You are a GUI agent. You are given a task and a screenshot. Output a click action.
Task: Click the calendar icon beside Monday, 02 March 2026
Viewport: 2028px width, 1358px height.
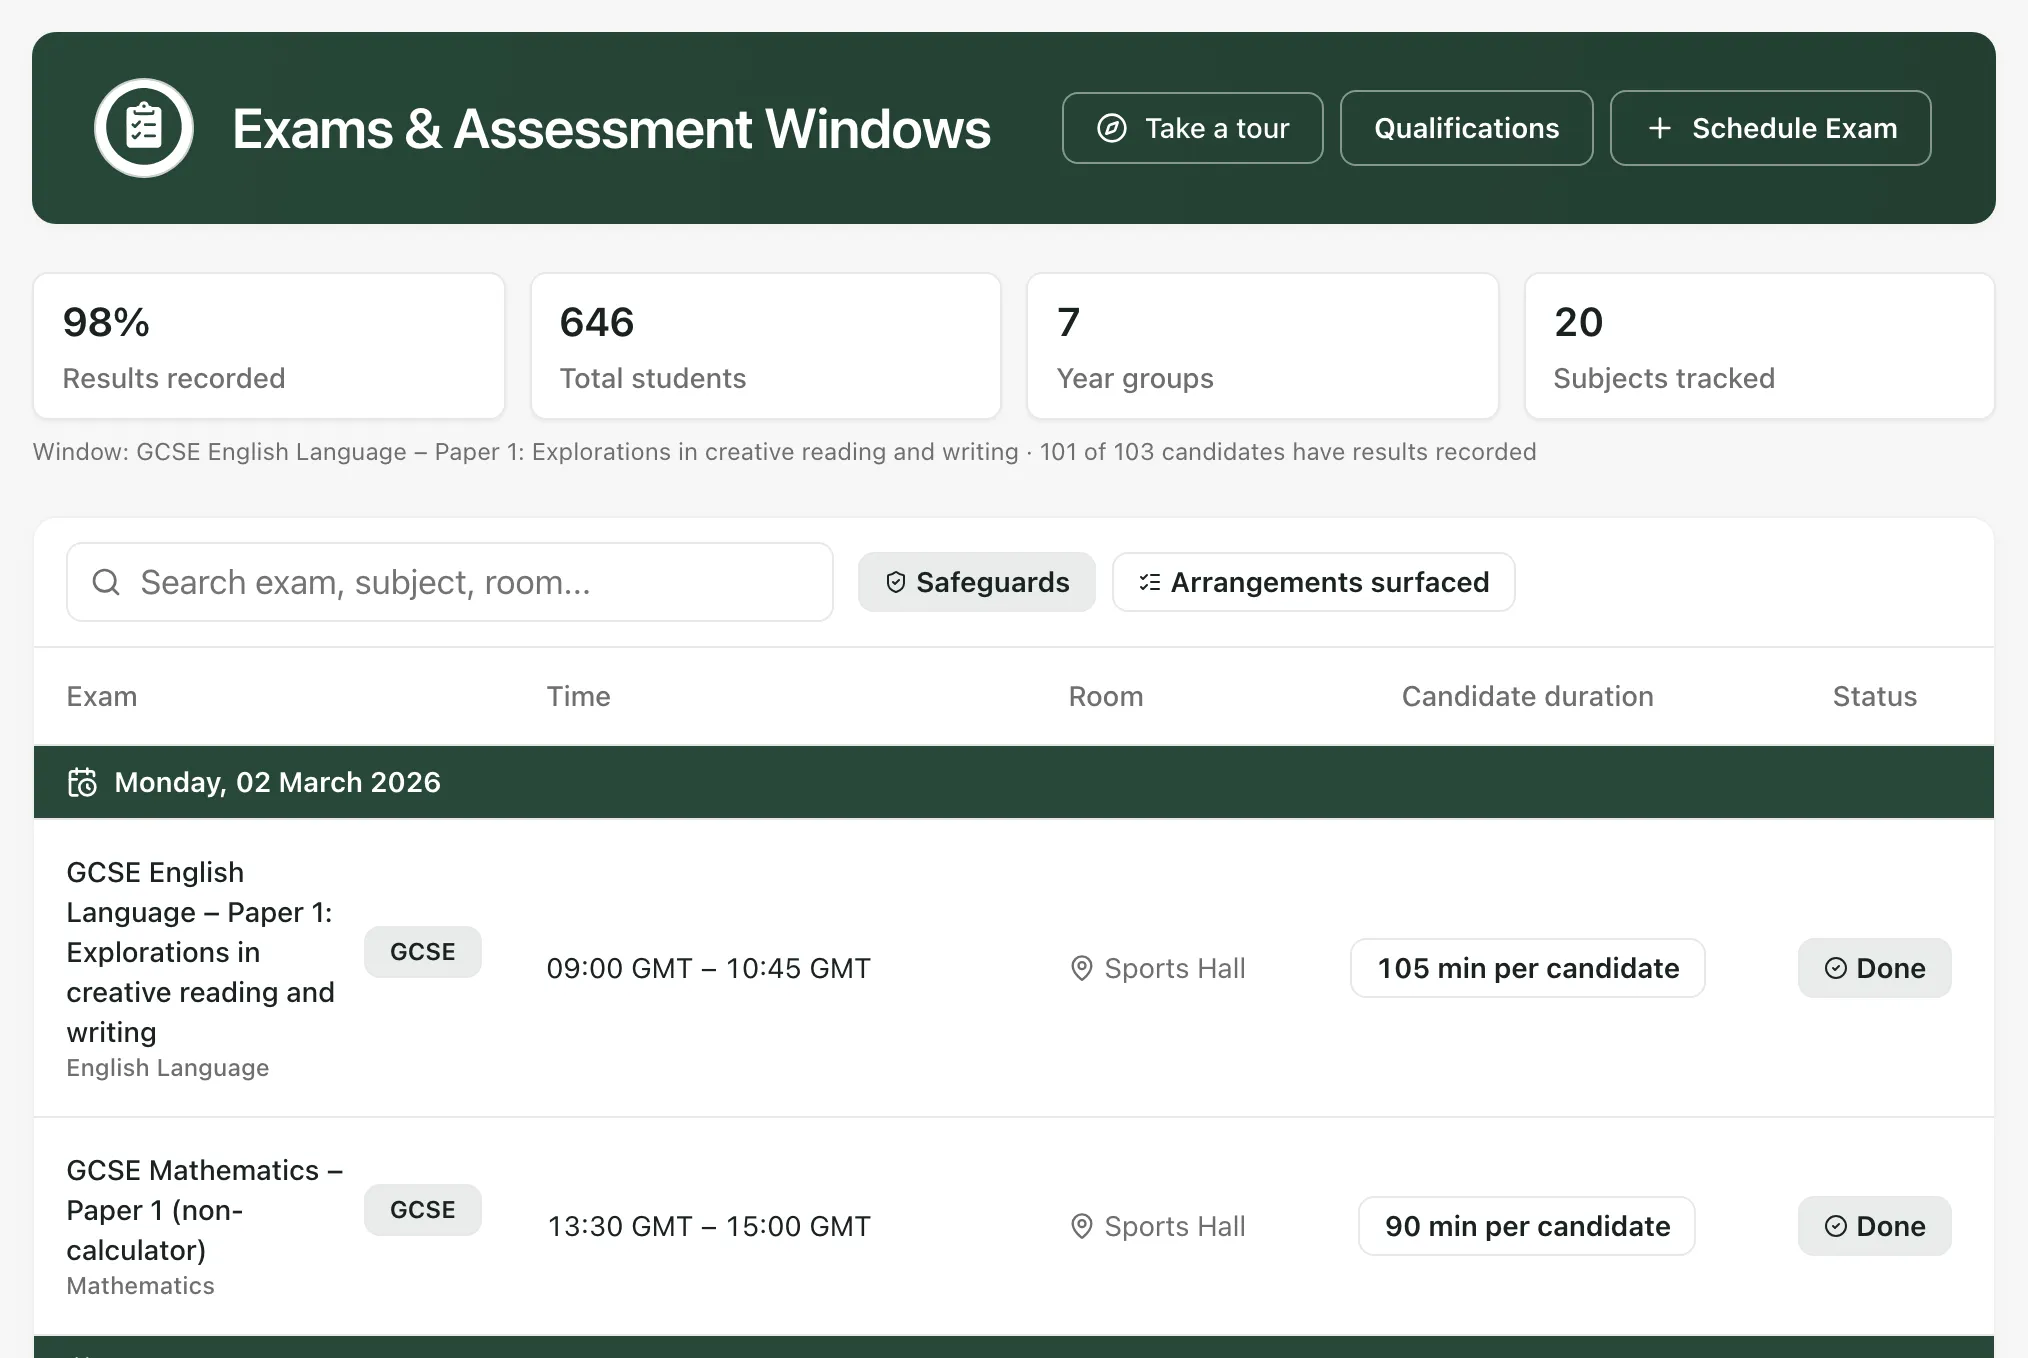[82, 782]
